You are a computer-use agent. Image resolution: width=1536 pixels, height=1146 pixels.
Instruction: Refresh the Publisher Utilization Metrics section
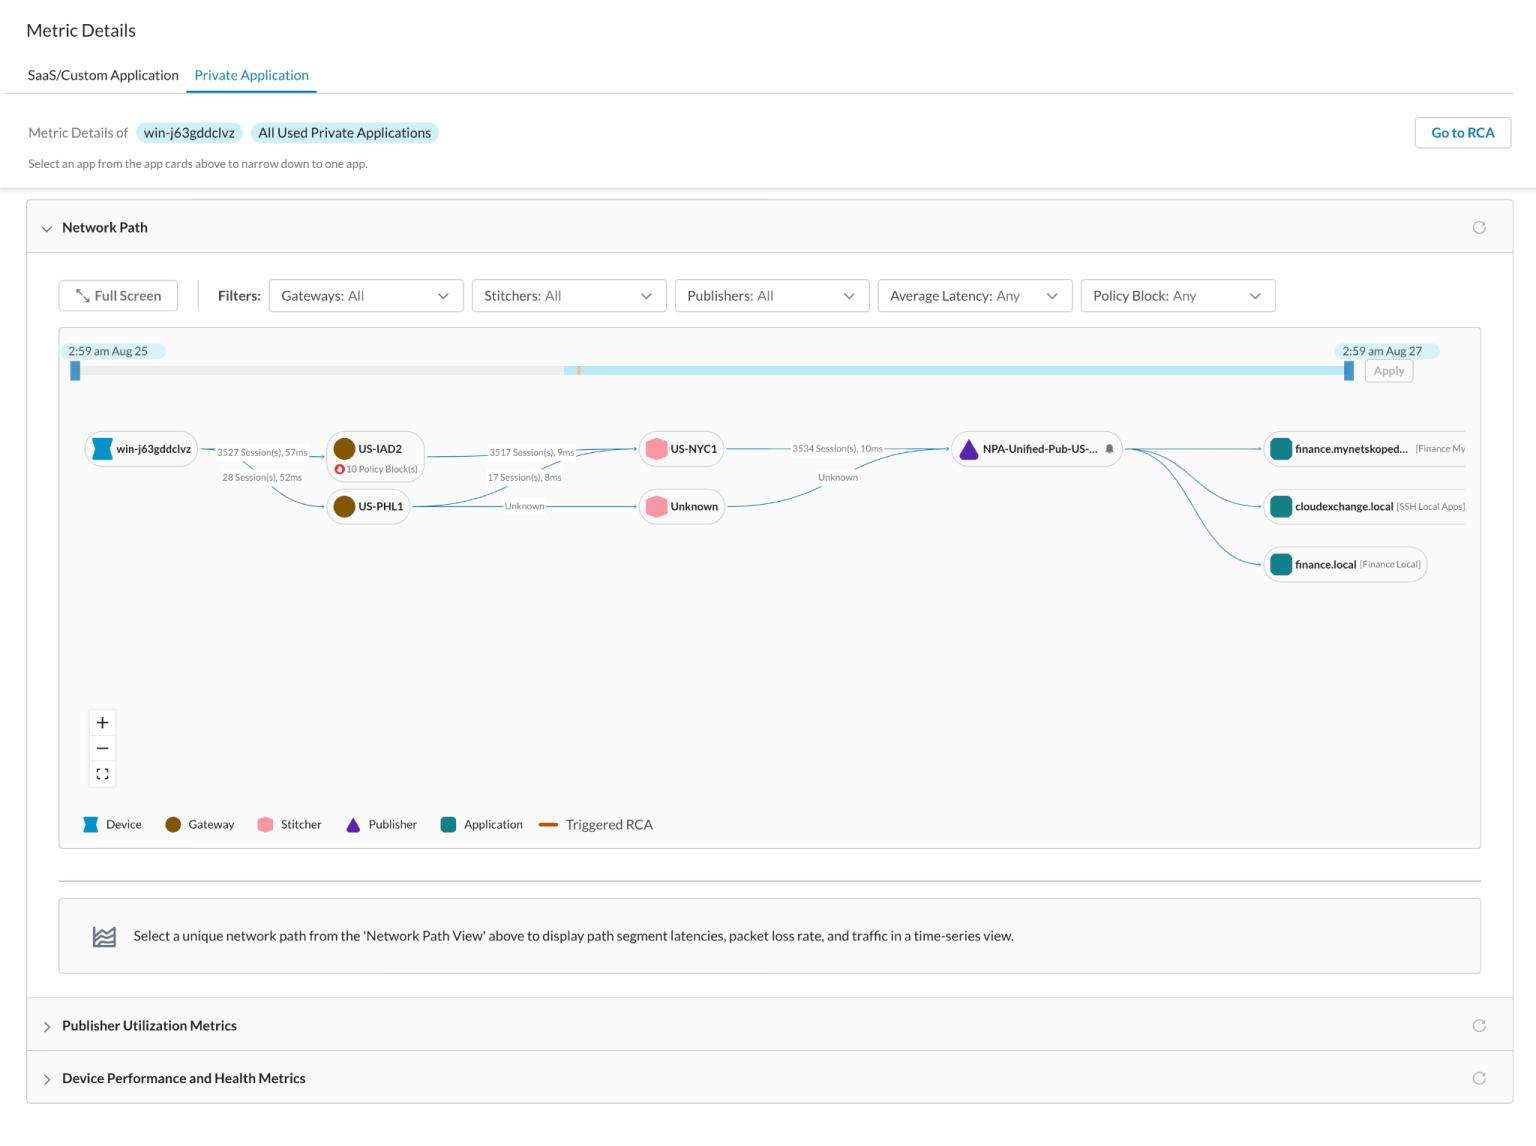point(1479,1025)
